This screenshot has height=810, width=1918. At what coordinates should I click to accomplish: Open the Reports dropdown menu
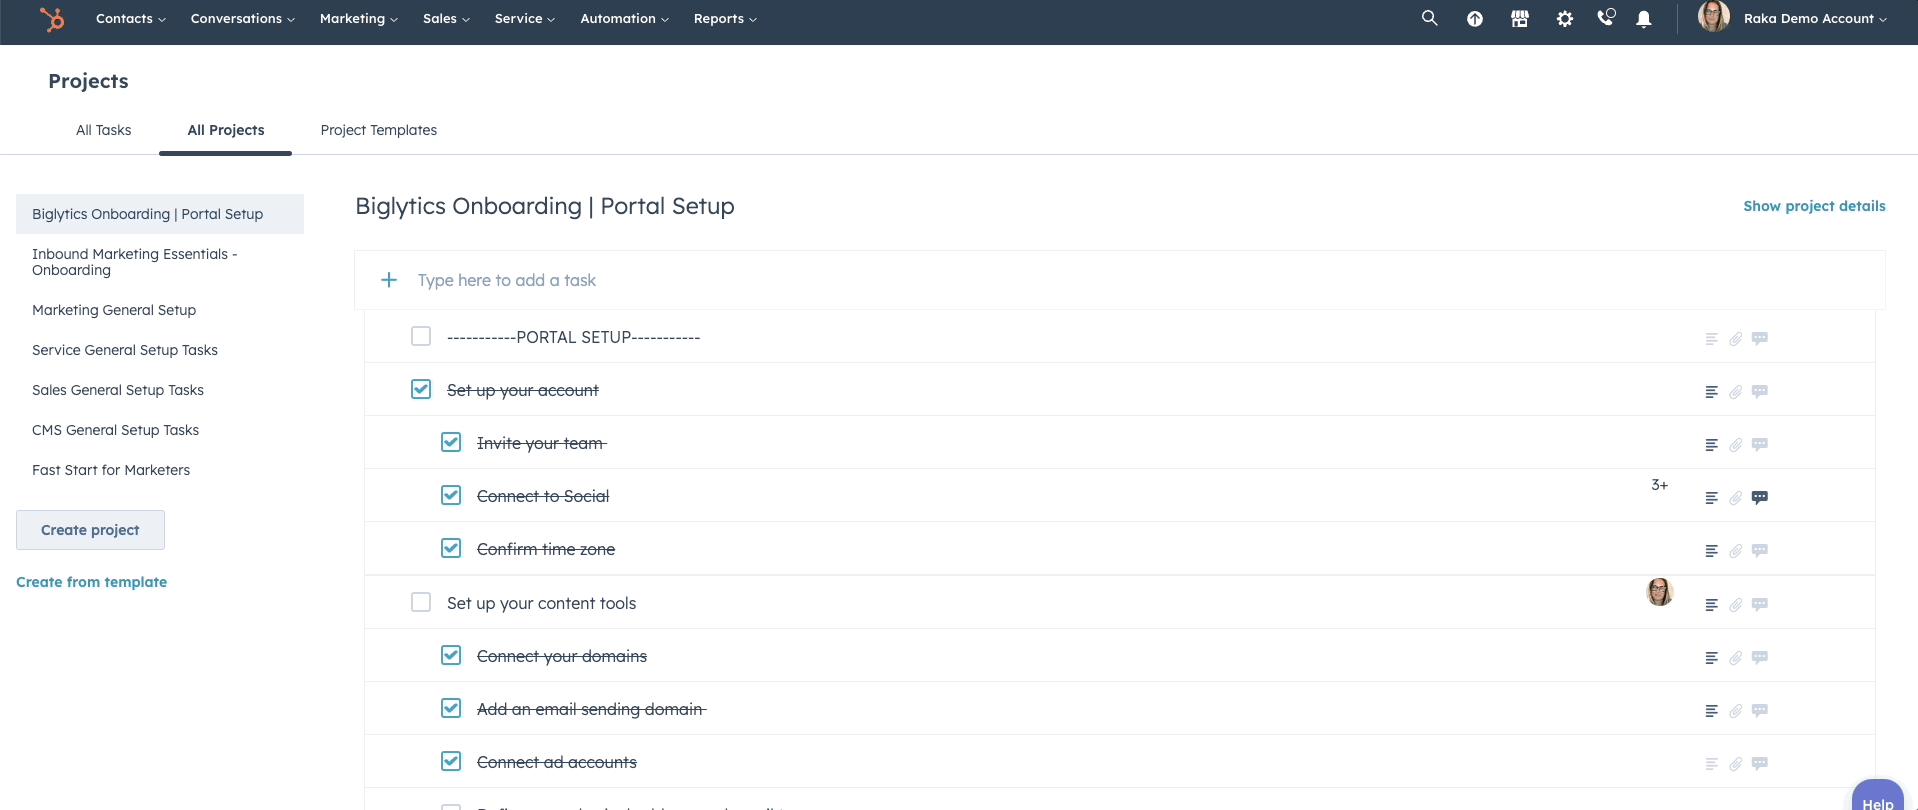(x=725, y=18)
